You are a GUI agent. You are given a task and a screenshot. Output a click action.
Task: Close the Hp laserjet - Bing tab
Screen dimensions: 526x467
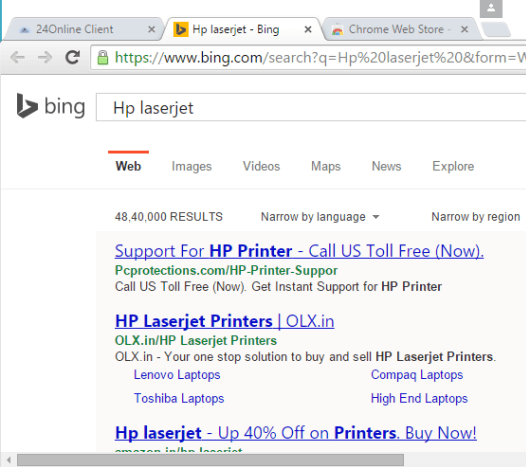click(x=308, y=30)
